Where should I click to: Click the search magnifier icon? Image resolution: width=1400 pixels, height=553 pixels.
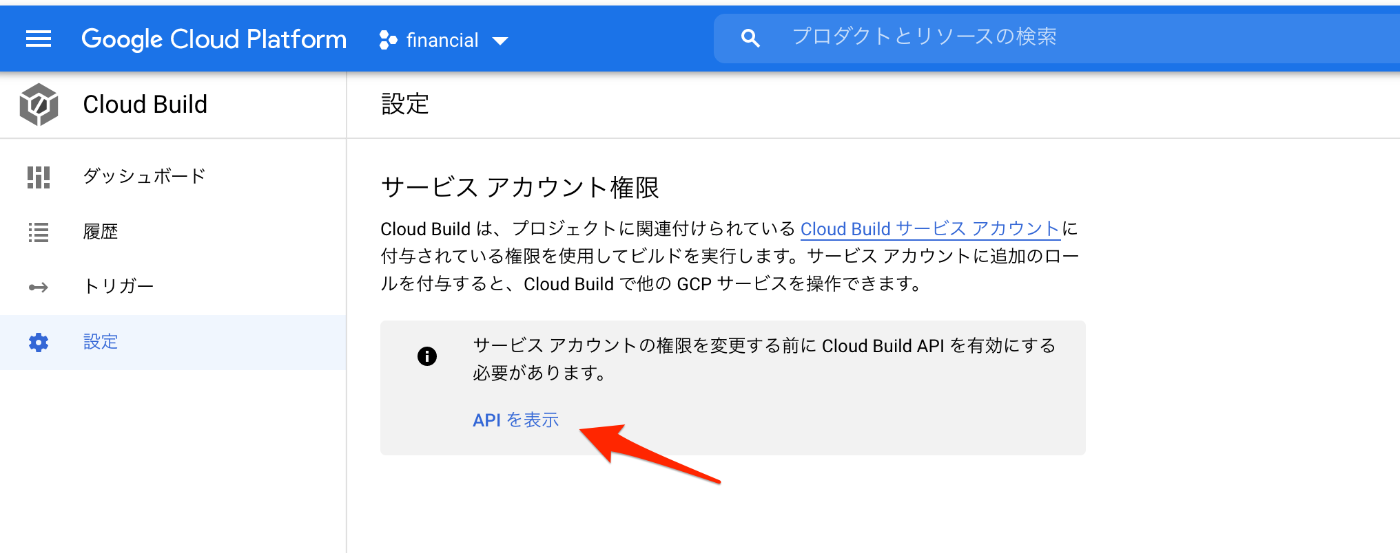751,39
